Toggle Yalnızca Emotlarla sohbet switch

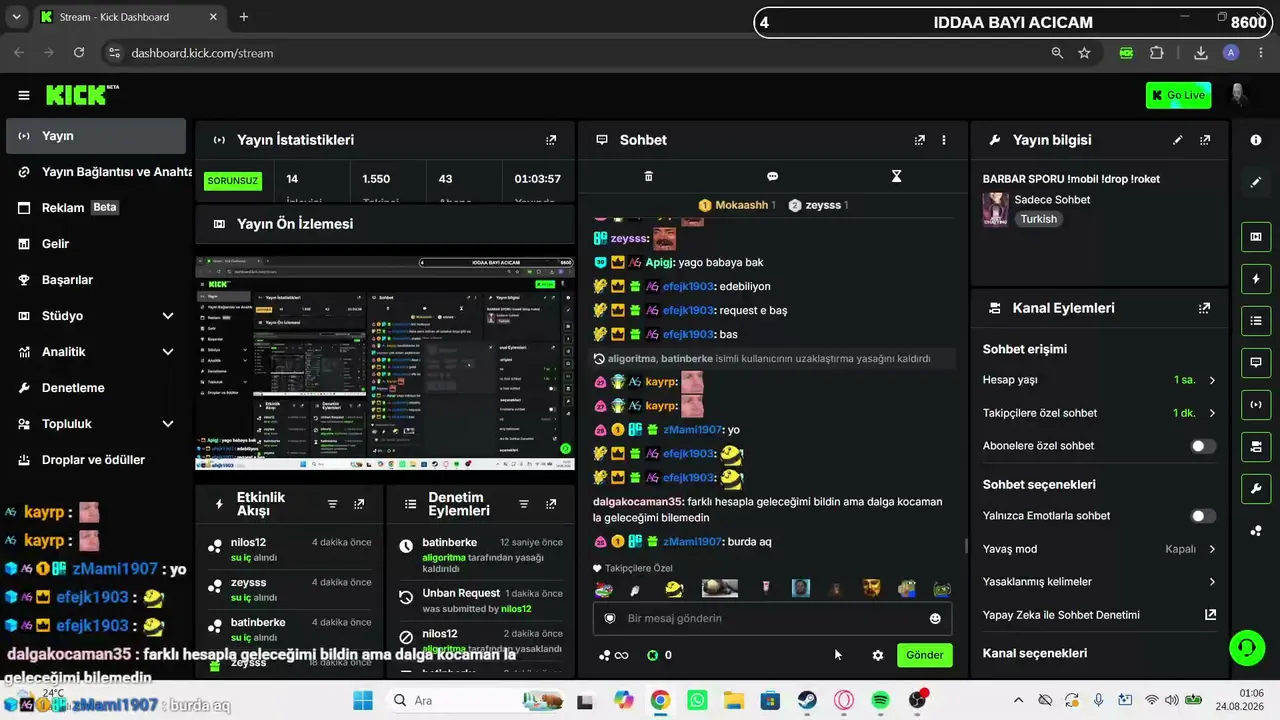pos(1204,516)
